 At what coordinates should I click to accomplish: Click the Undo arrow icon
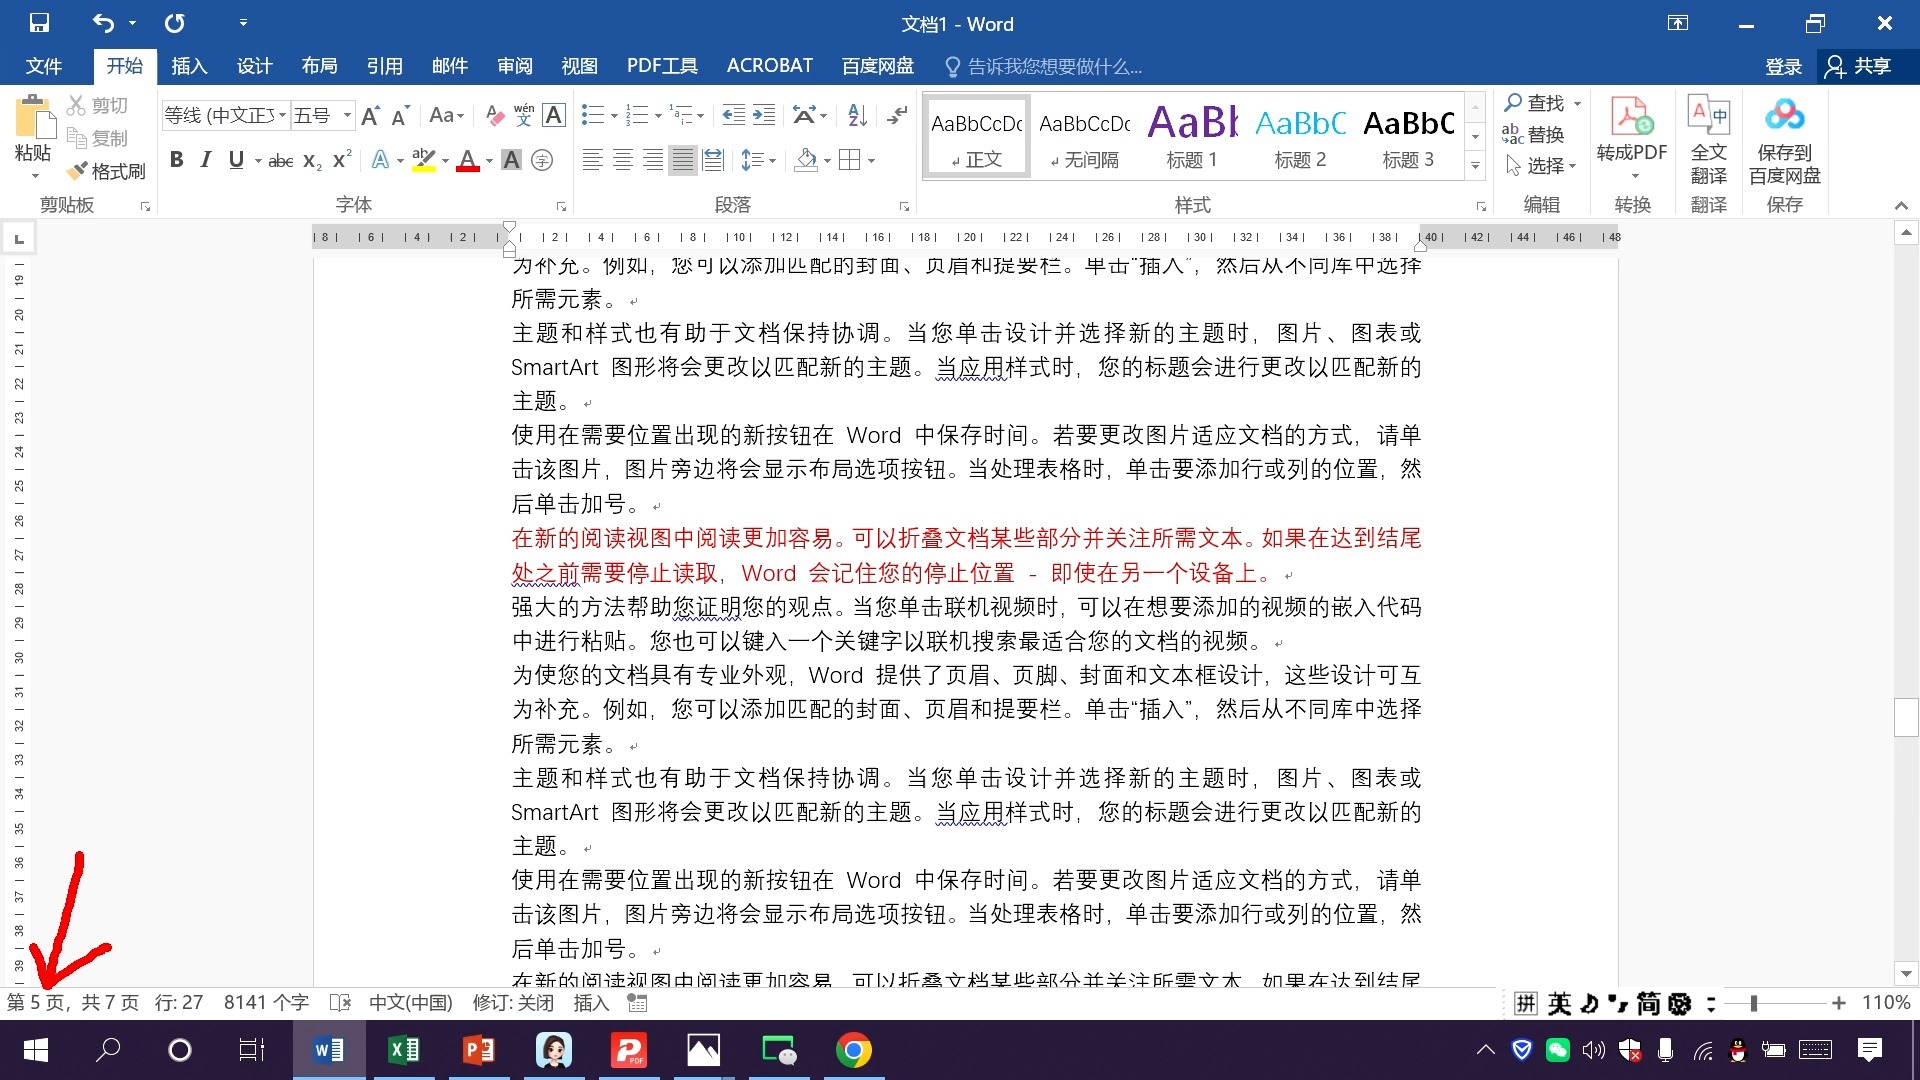point(103,23)
